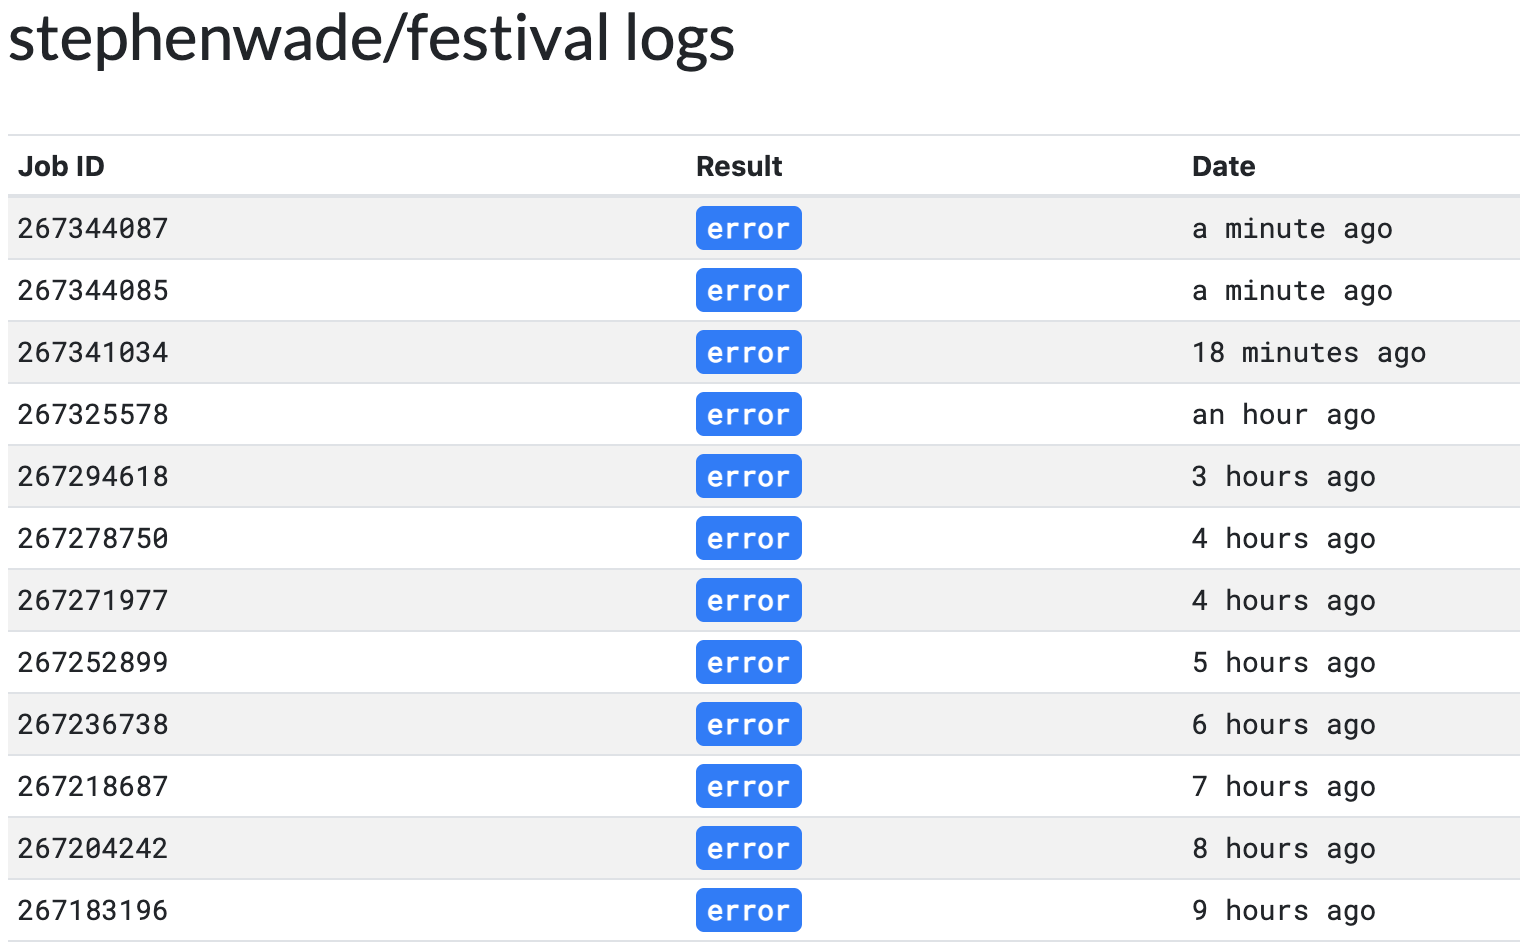Open job 267218687 from the Job ID column

click(x=92, y=786)
